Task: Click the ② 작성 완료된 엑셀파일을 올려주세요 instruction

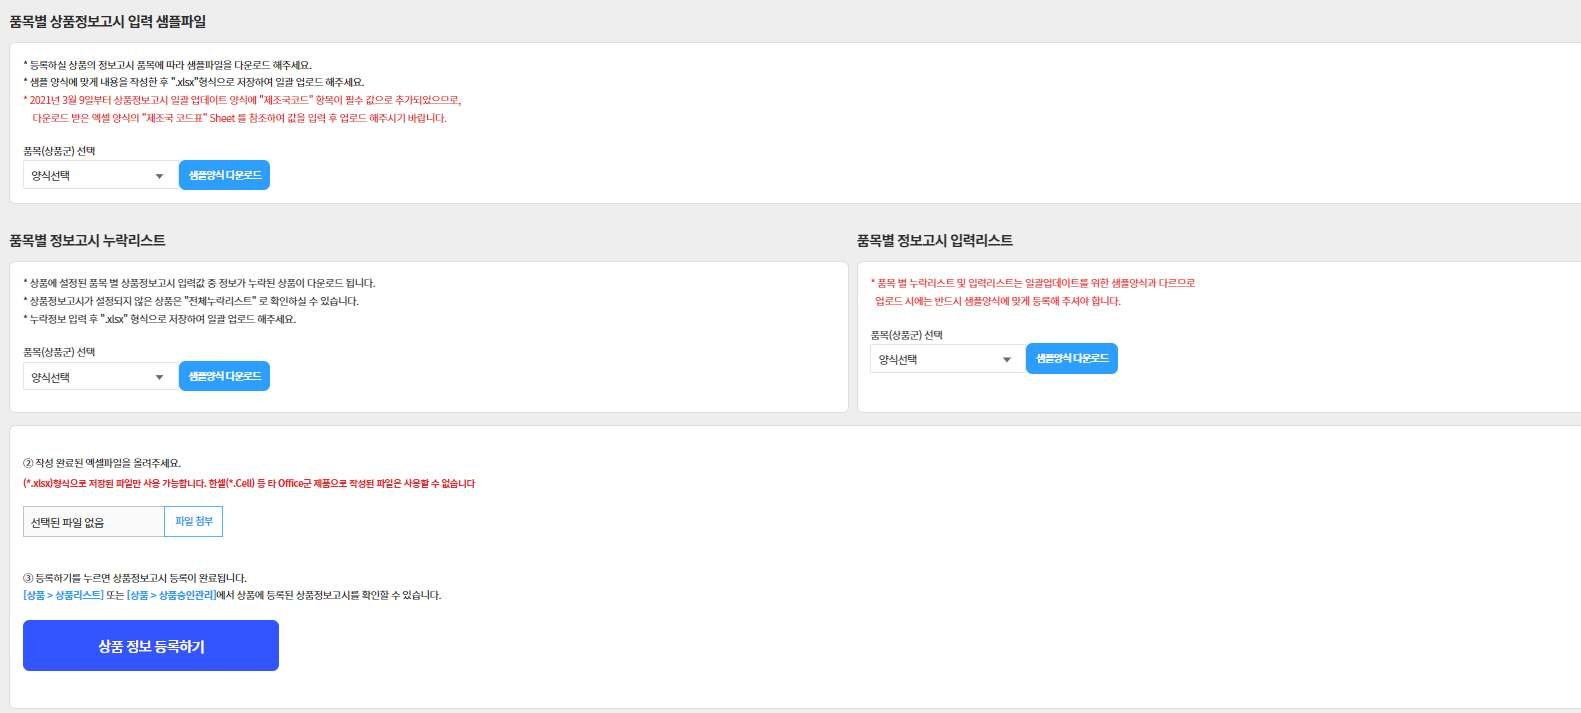Action: tap(102, 463)
